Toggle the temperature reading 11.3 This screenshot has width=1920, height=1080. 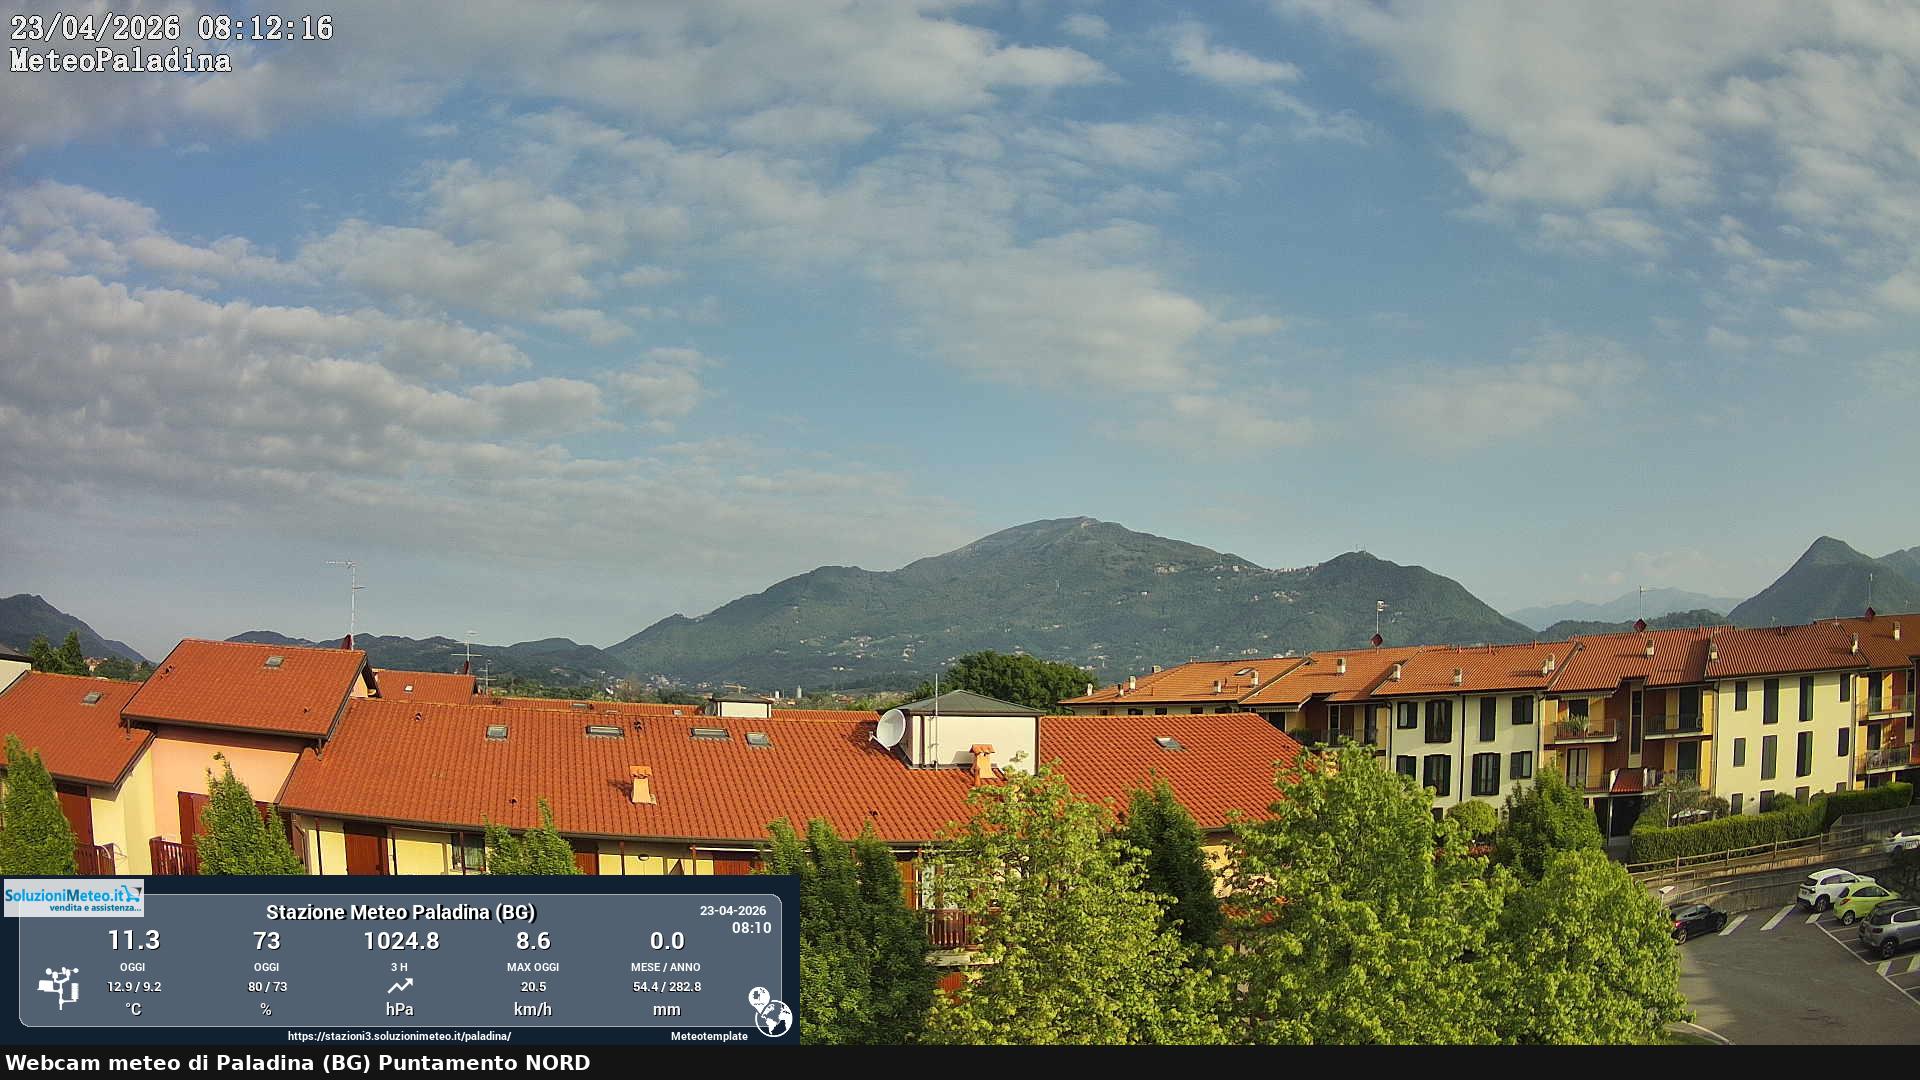pyautogui.click(x=133, y=941)
